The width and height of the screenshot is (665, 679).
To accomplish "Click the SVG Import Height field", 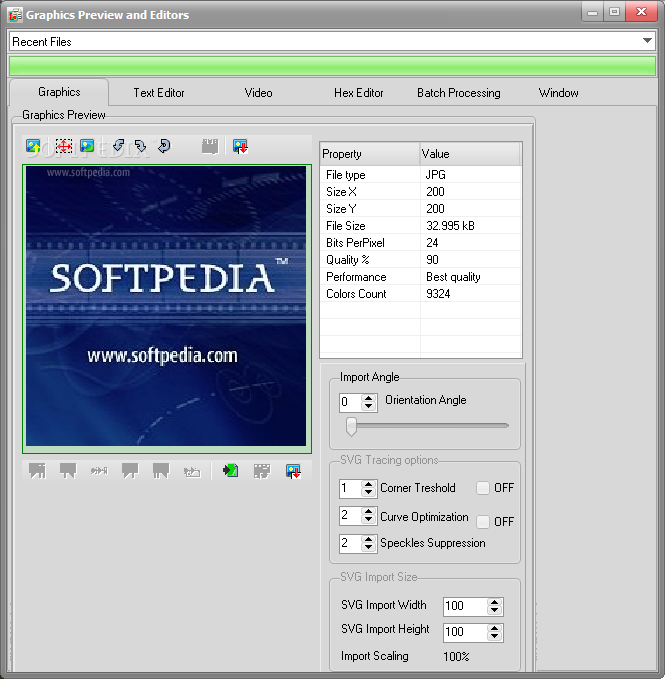I will (x=466, y=633).
